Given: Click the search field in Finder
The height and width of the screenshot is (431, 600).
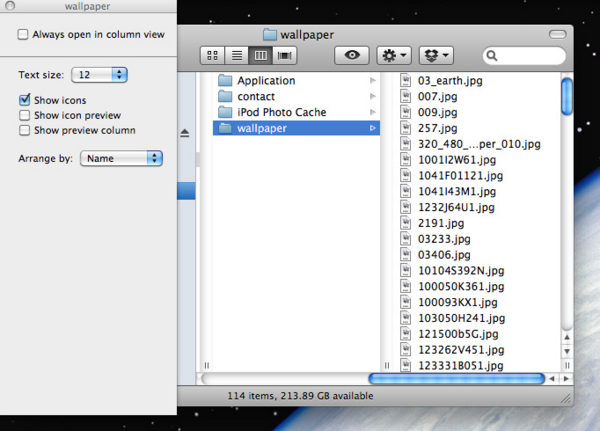Looking at the screenshot, I should pos(524,56).
